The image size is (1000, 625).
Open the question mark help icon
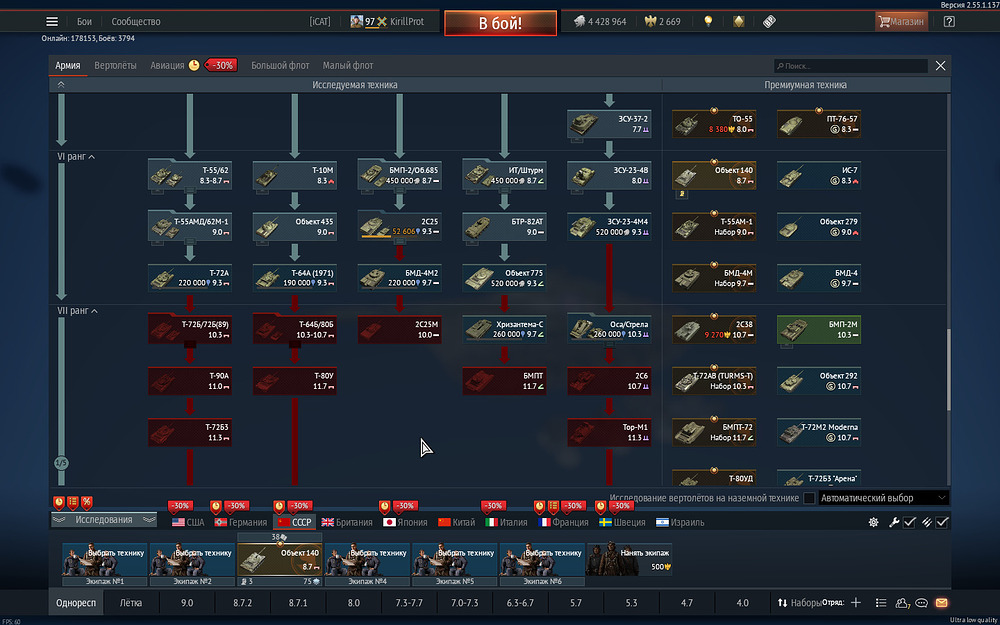pos(949,22)
